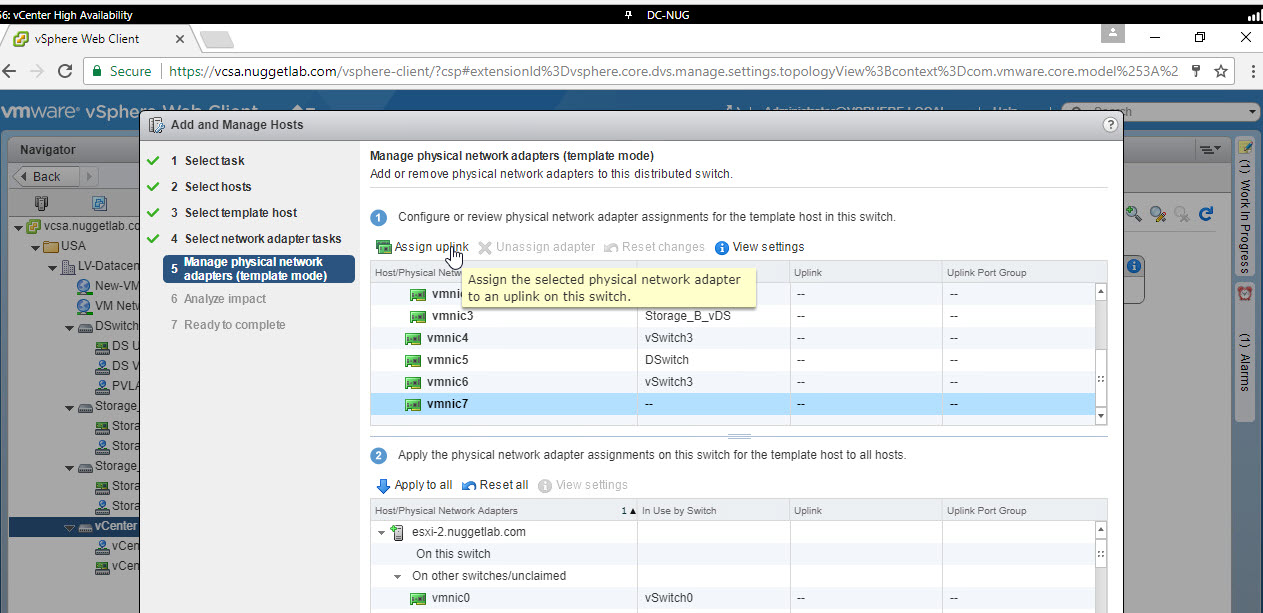
Task: Open the wizard help question mark icon
Action: [x=1109, y=125]
